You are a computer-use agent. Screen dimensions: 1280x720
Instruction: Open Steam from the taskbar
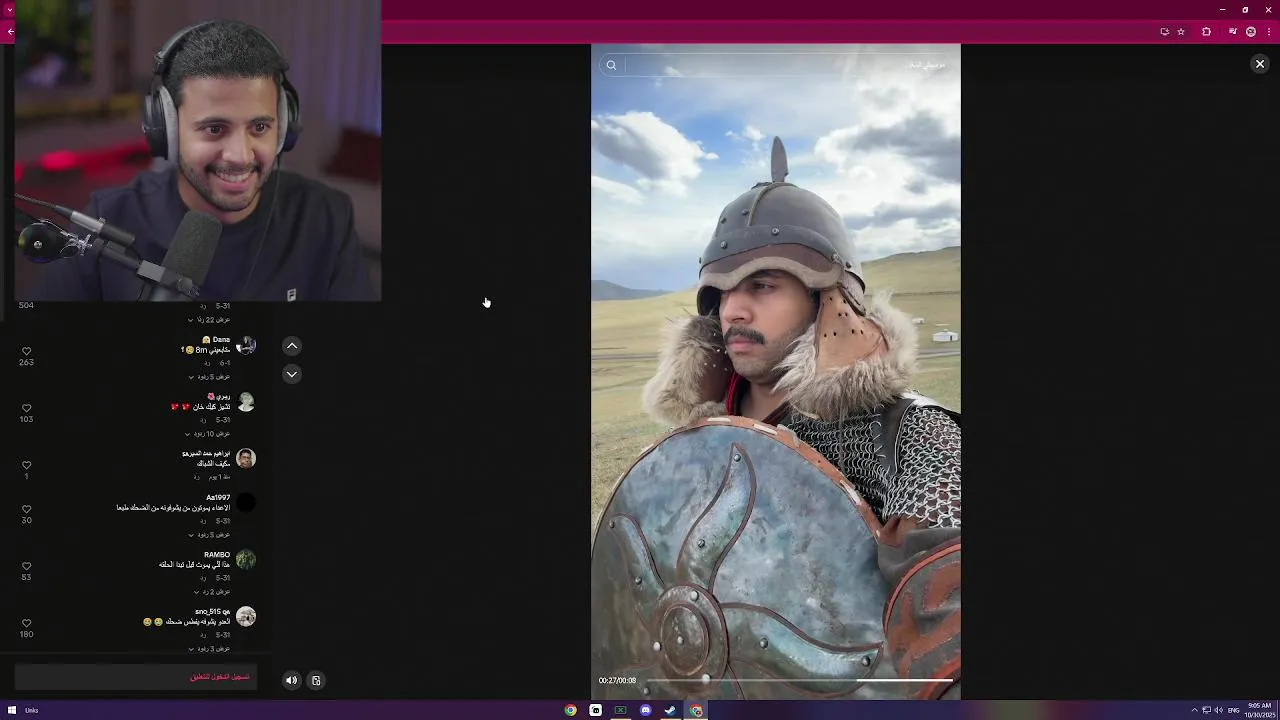point(671,710)
